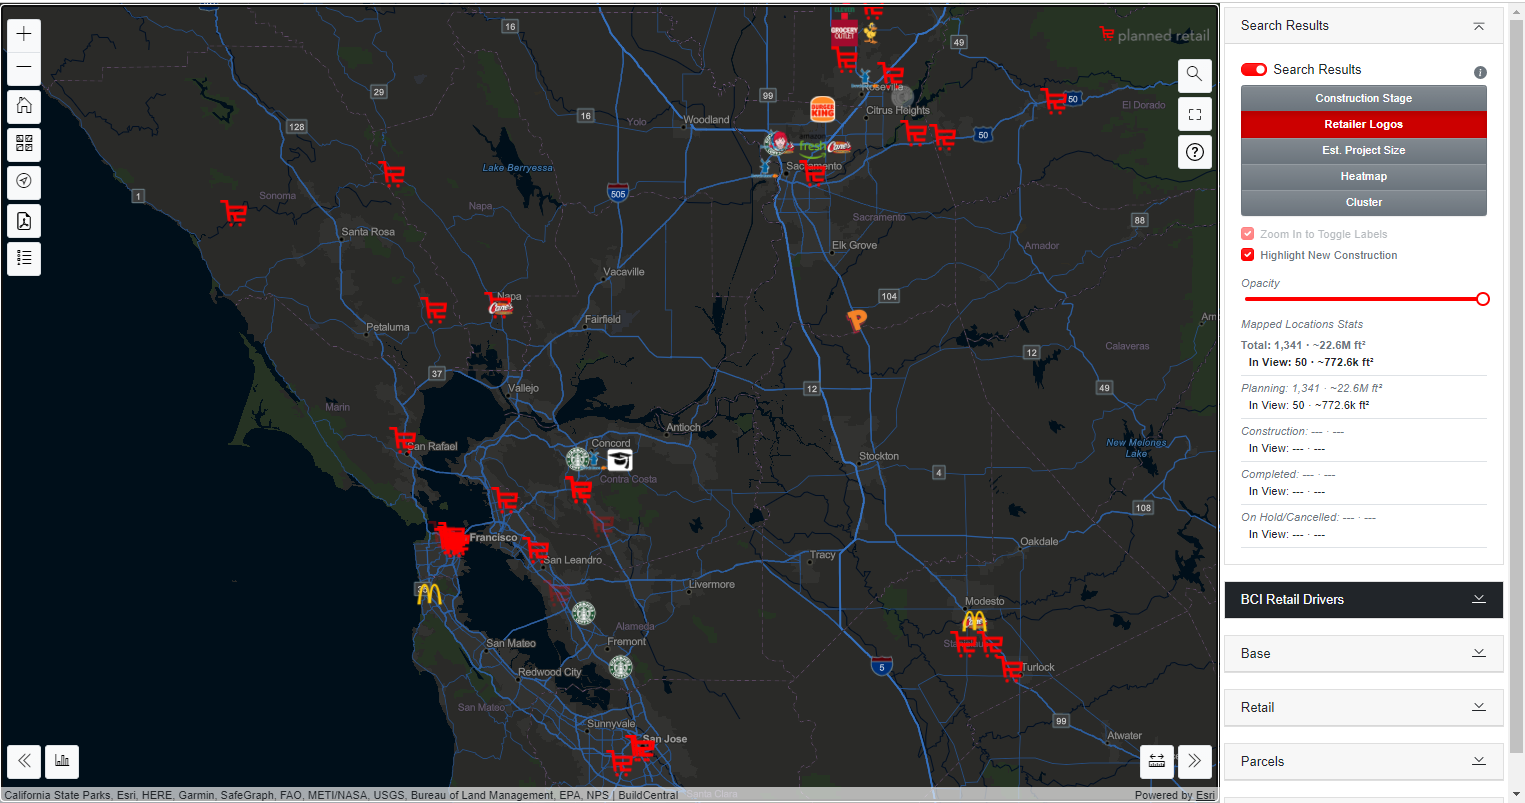The image size is (1525, 803).
Task: Uncheck Highlight New Construction
Action: [x=1248, y=255]
